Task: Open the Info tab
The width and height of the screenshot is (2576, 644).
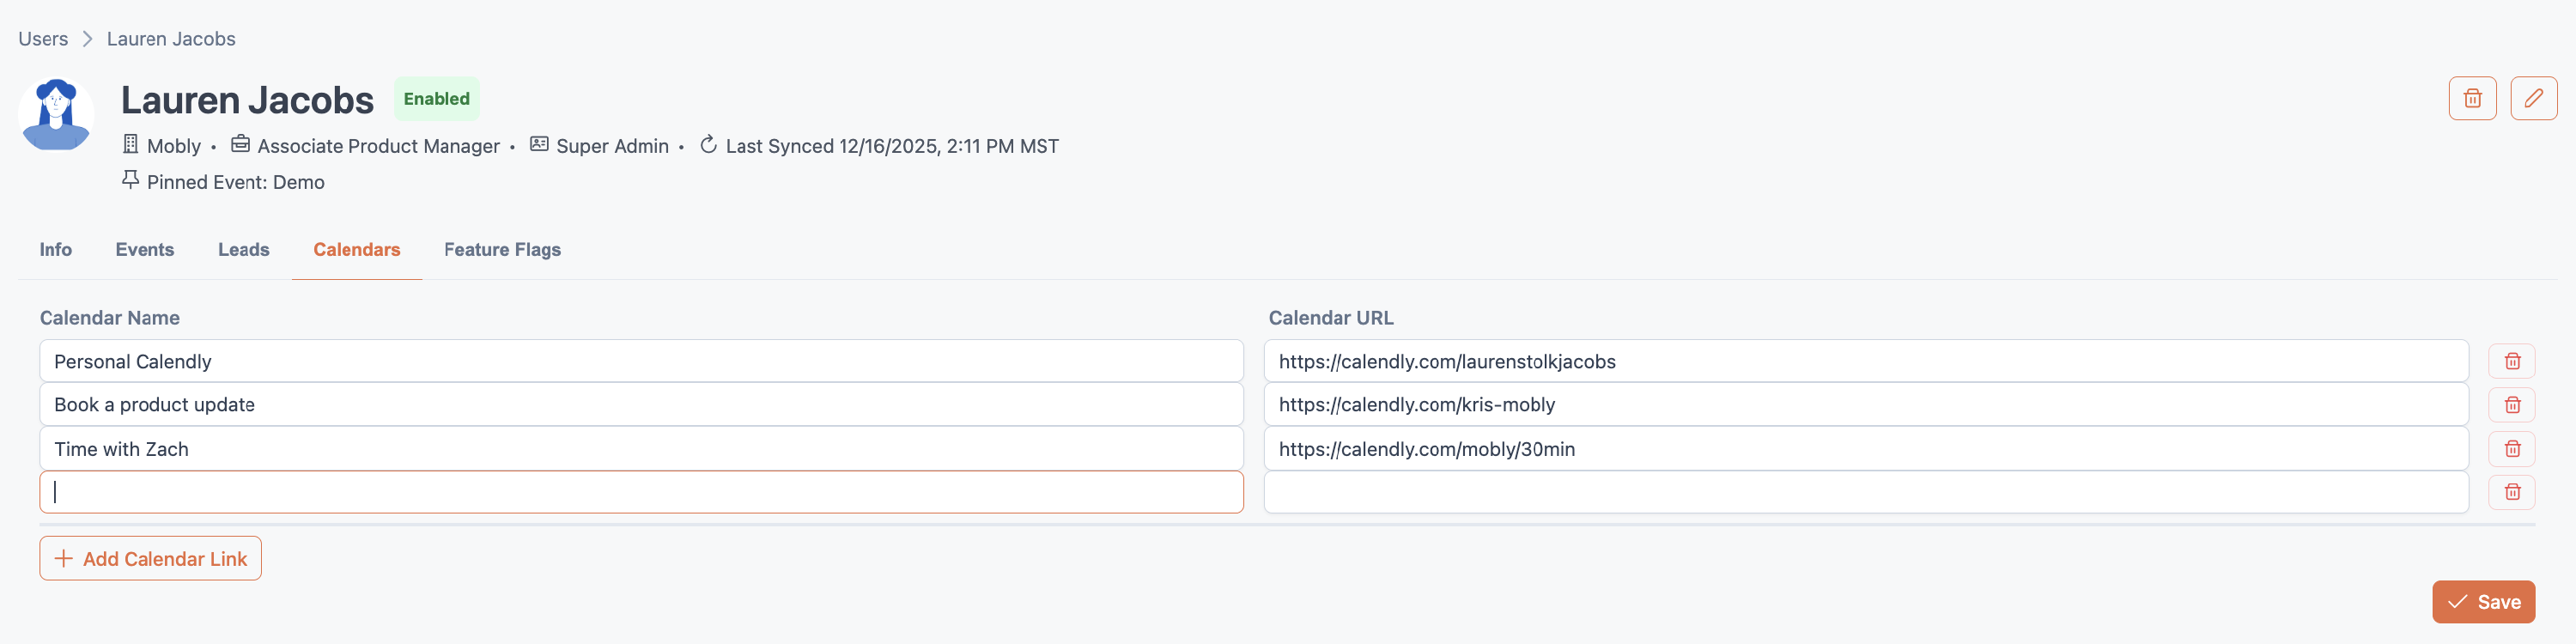Action: tap(56, 250)
